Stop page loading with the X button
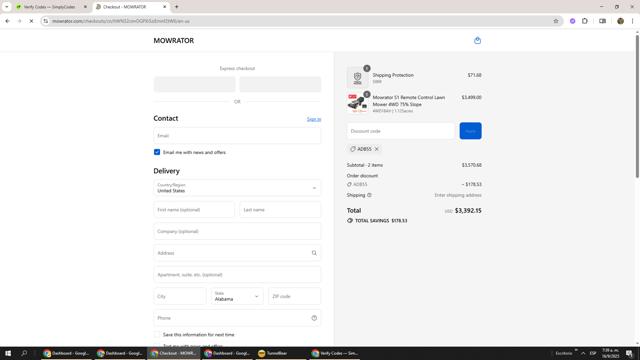Screen dimensions: 640x360 click(31, 21)
